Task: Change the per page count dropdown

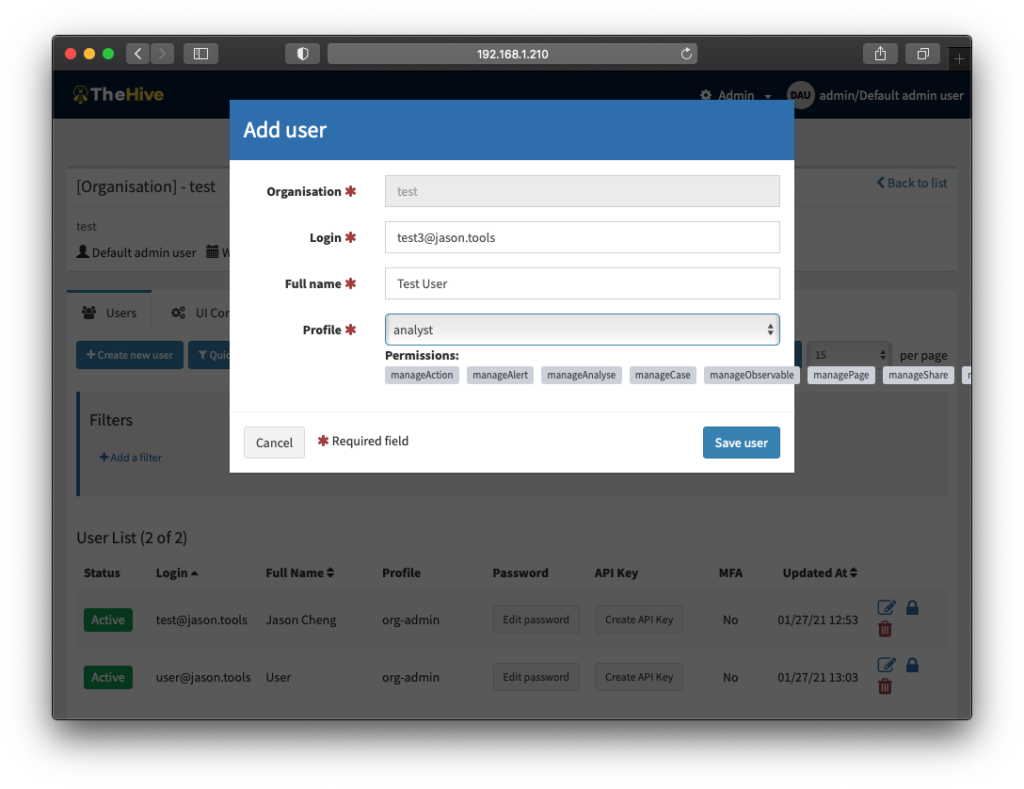Action: click(x=849, y=355)
